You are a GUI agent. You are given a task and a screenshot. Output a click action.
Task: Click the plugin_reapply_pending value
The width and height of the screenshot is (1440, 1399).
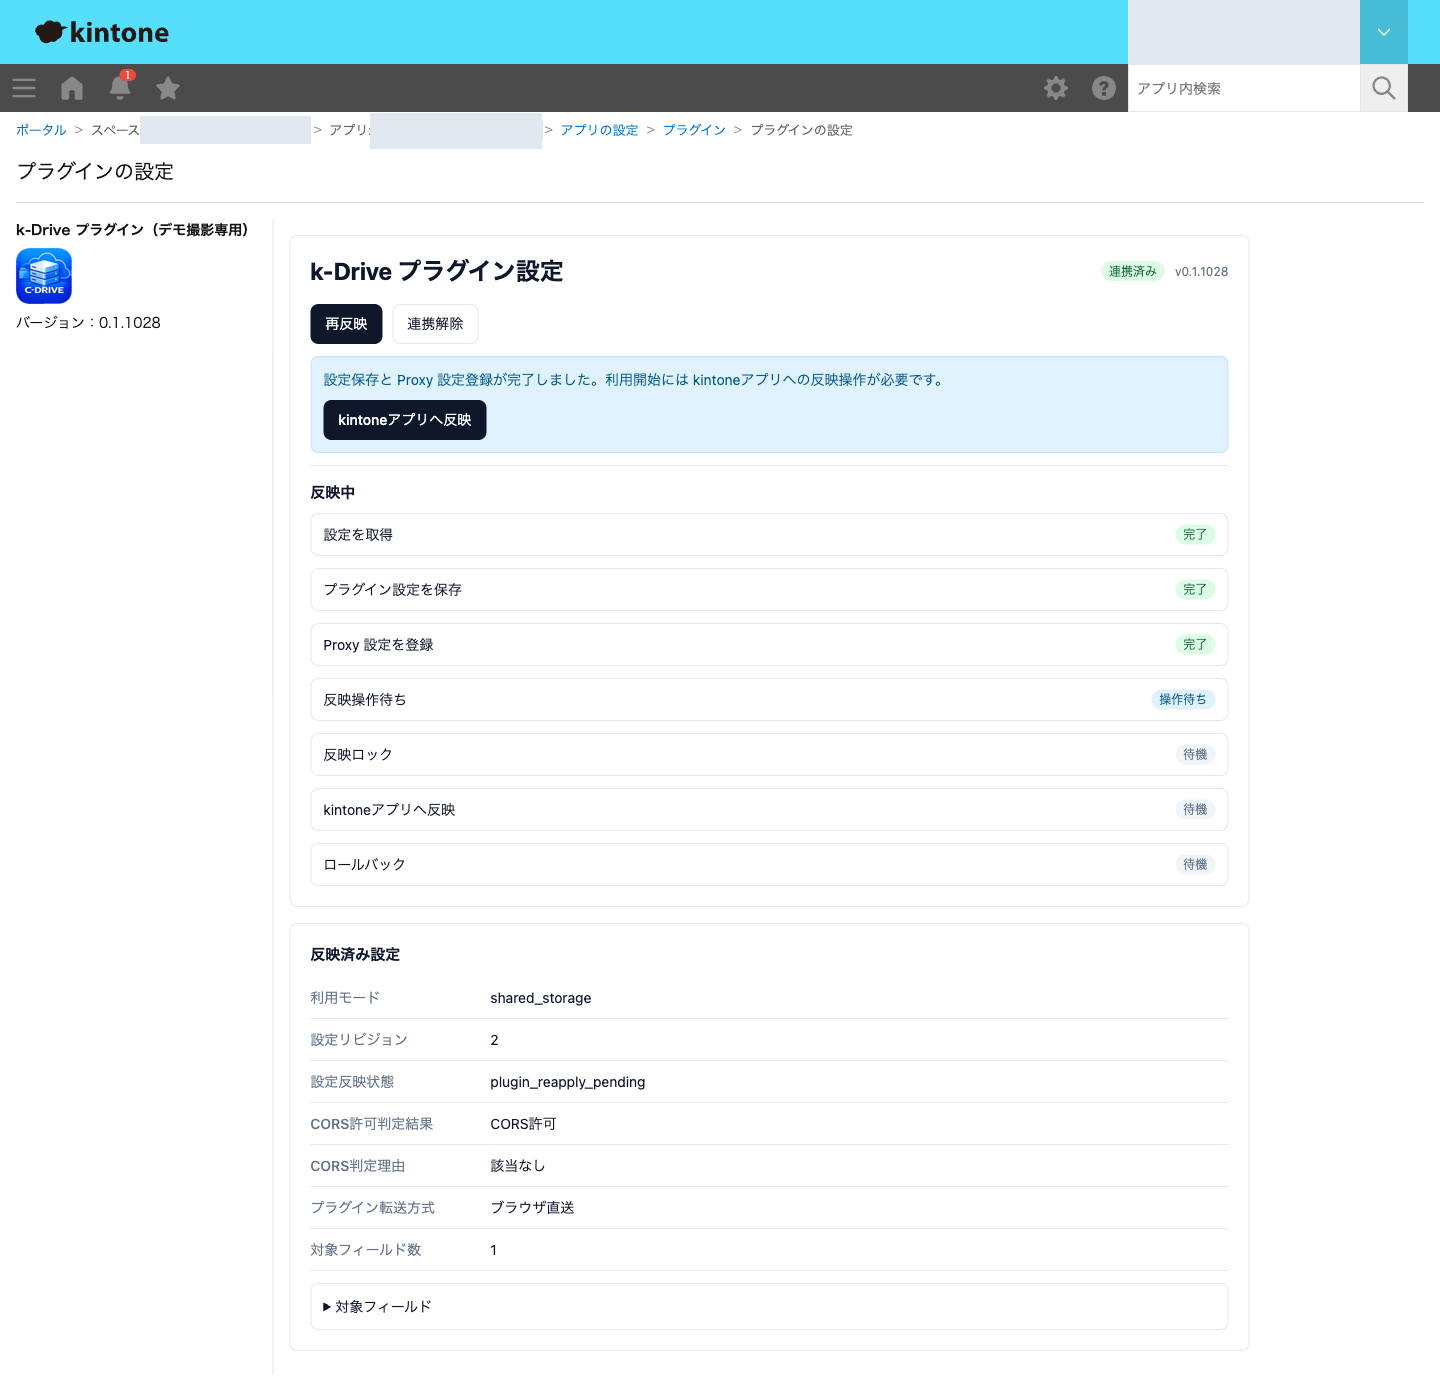[568, 1082]
